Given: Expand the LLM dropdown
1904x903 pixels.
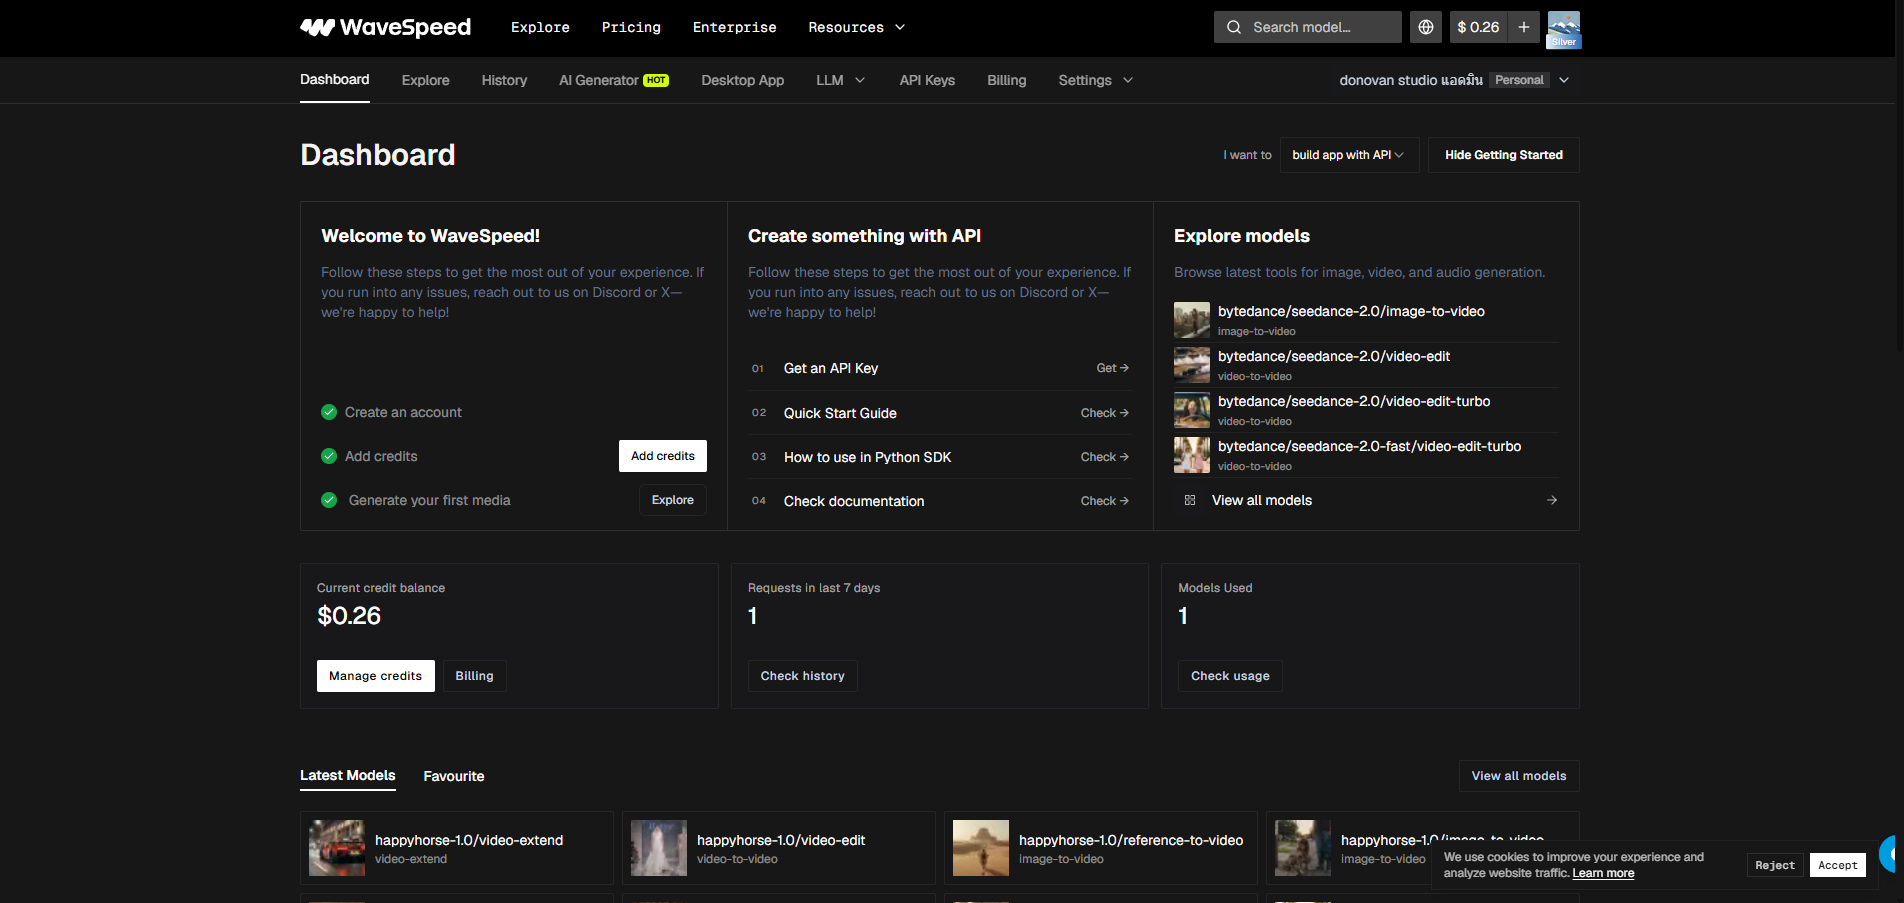Looking at the screenshot, I should click(841, 80).
